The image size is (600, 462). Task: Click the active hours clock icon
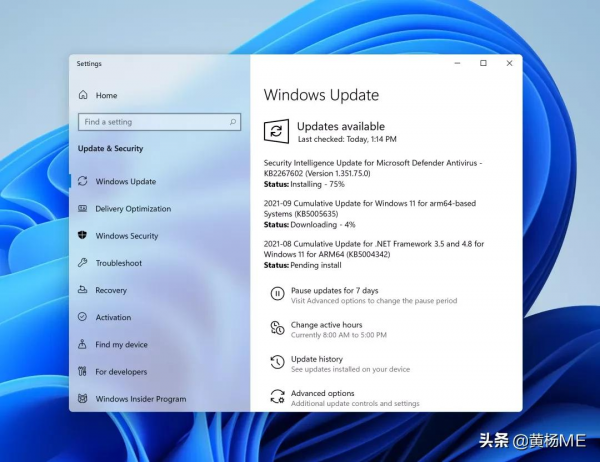pyautogui.click(x=277, y=328)
